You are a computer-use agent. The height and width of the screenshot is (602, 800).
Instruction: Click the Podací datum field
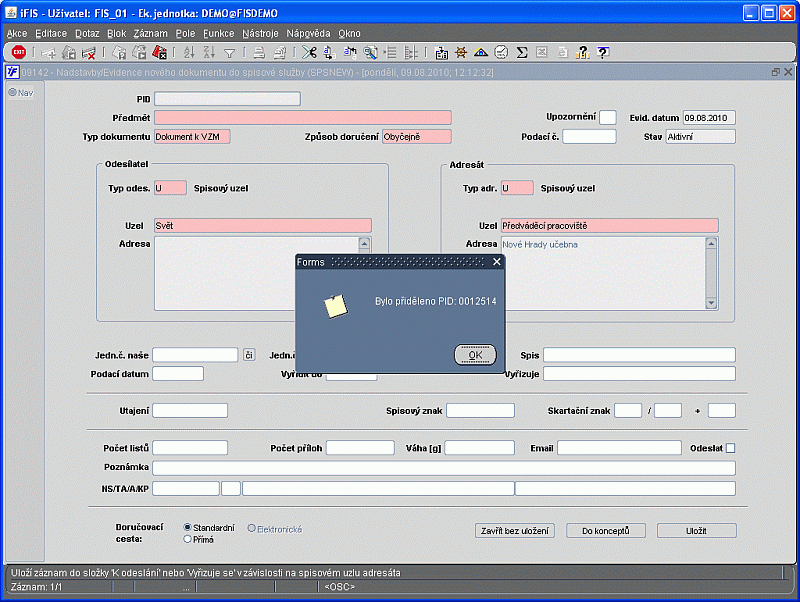click(x=178, y=373)
